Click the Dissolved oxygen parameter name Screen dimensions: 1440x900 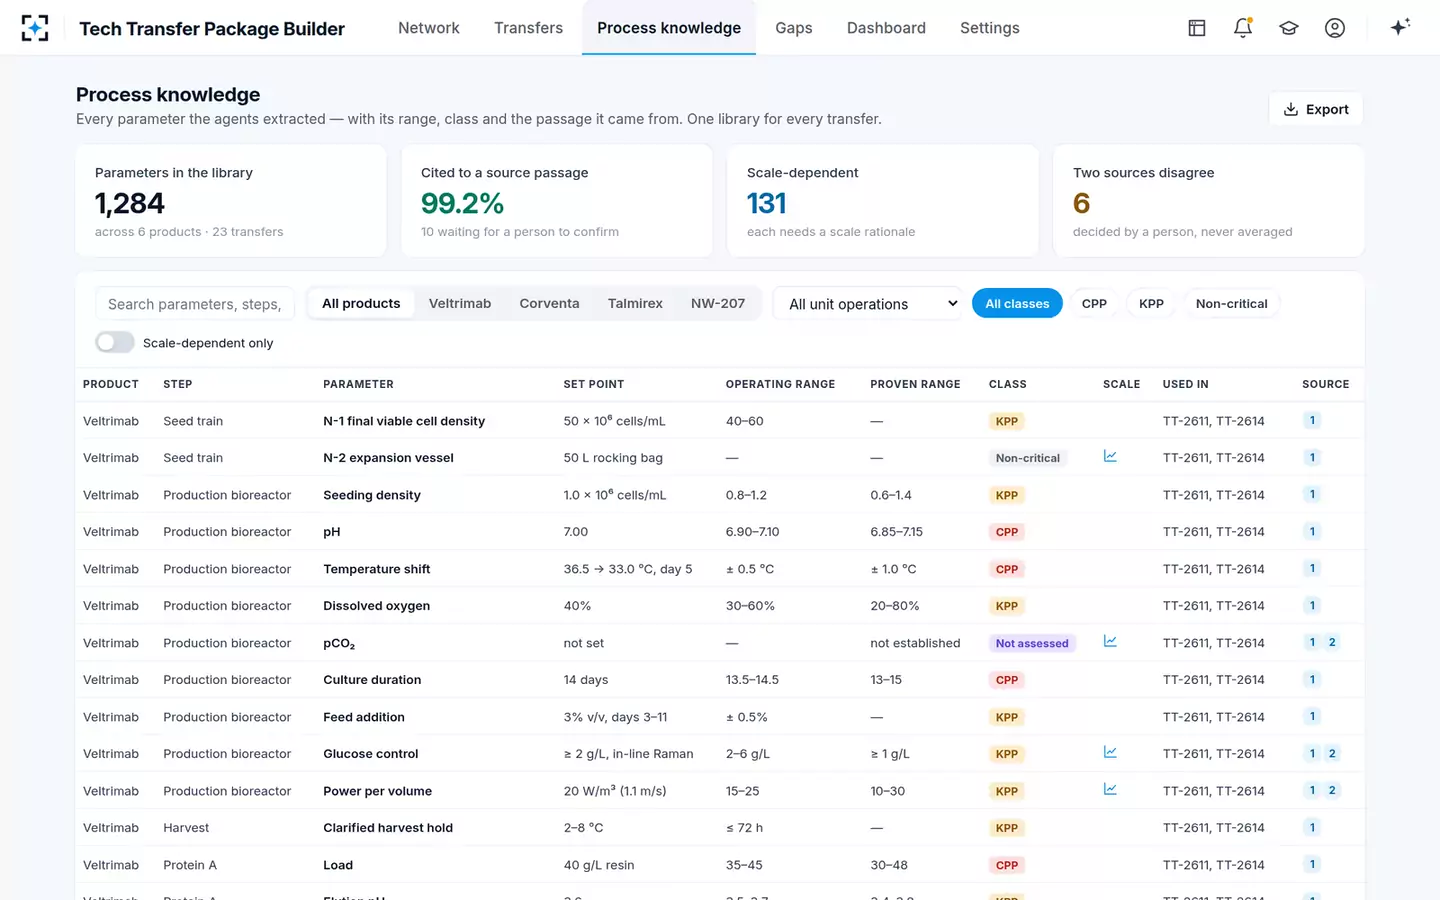point(377,606)
